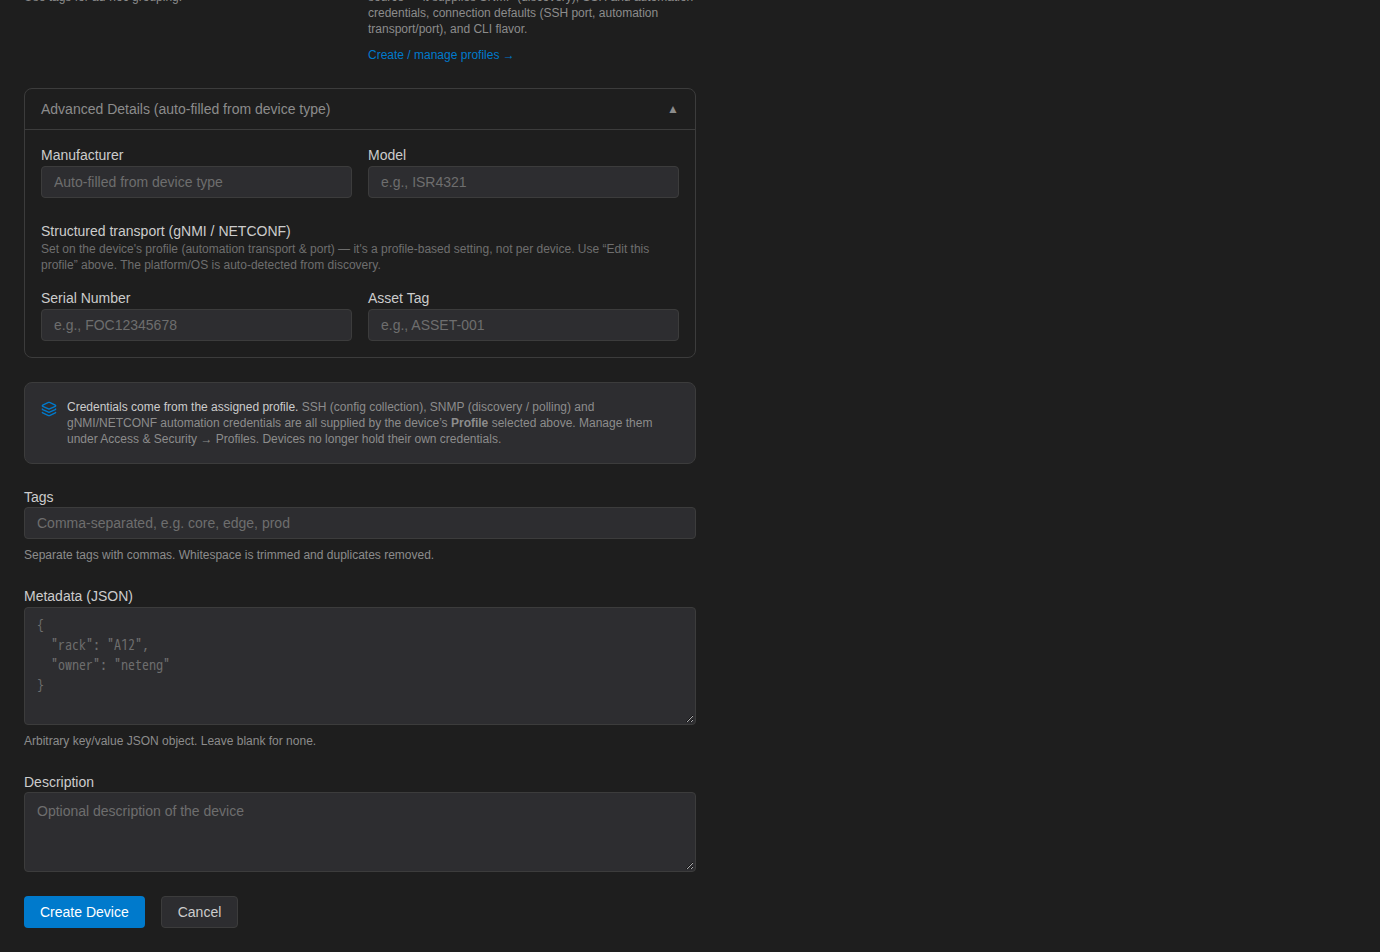The image size is (1380, 952).
Task: Click the 'Separate tags with commas' hint
Action: point(229,555)
